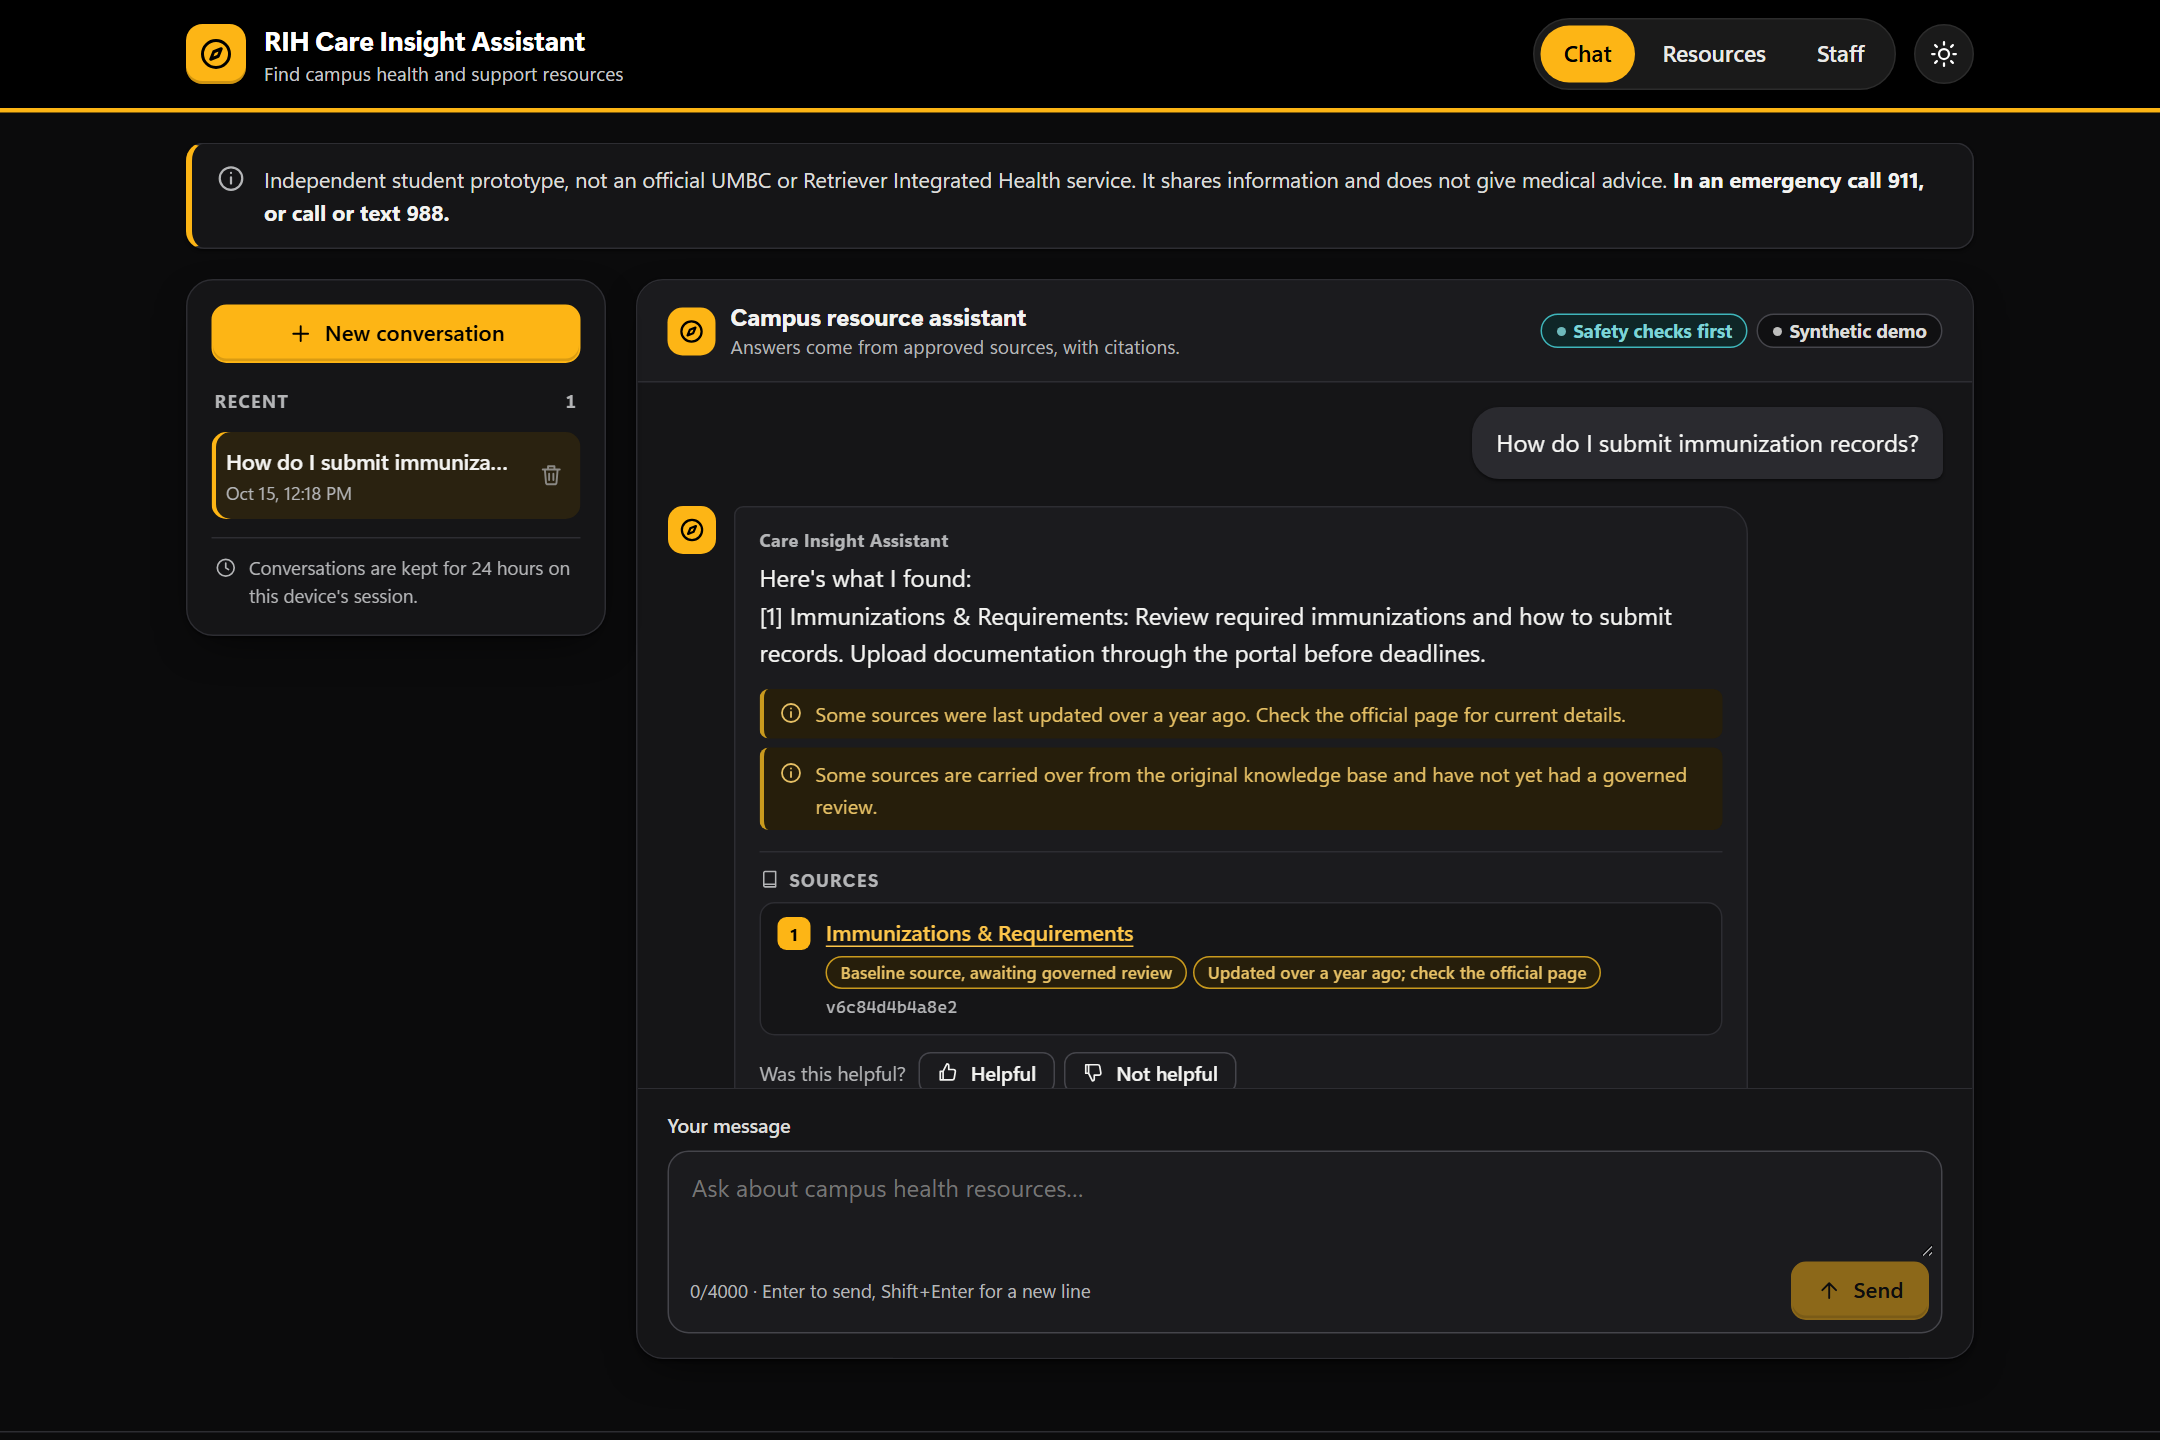Click the Campus resource assistant compass icon
2160x1440 pixels.
click(x=691, y=332)
